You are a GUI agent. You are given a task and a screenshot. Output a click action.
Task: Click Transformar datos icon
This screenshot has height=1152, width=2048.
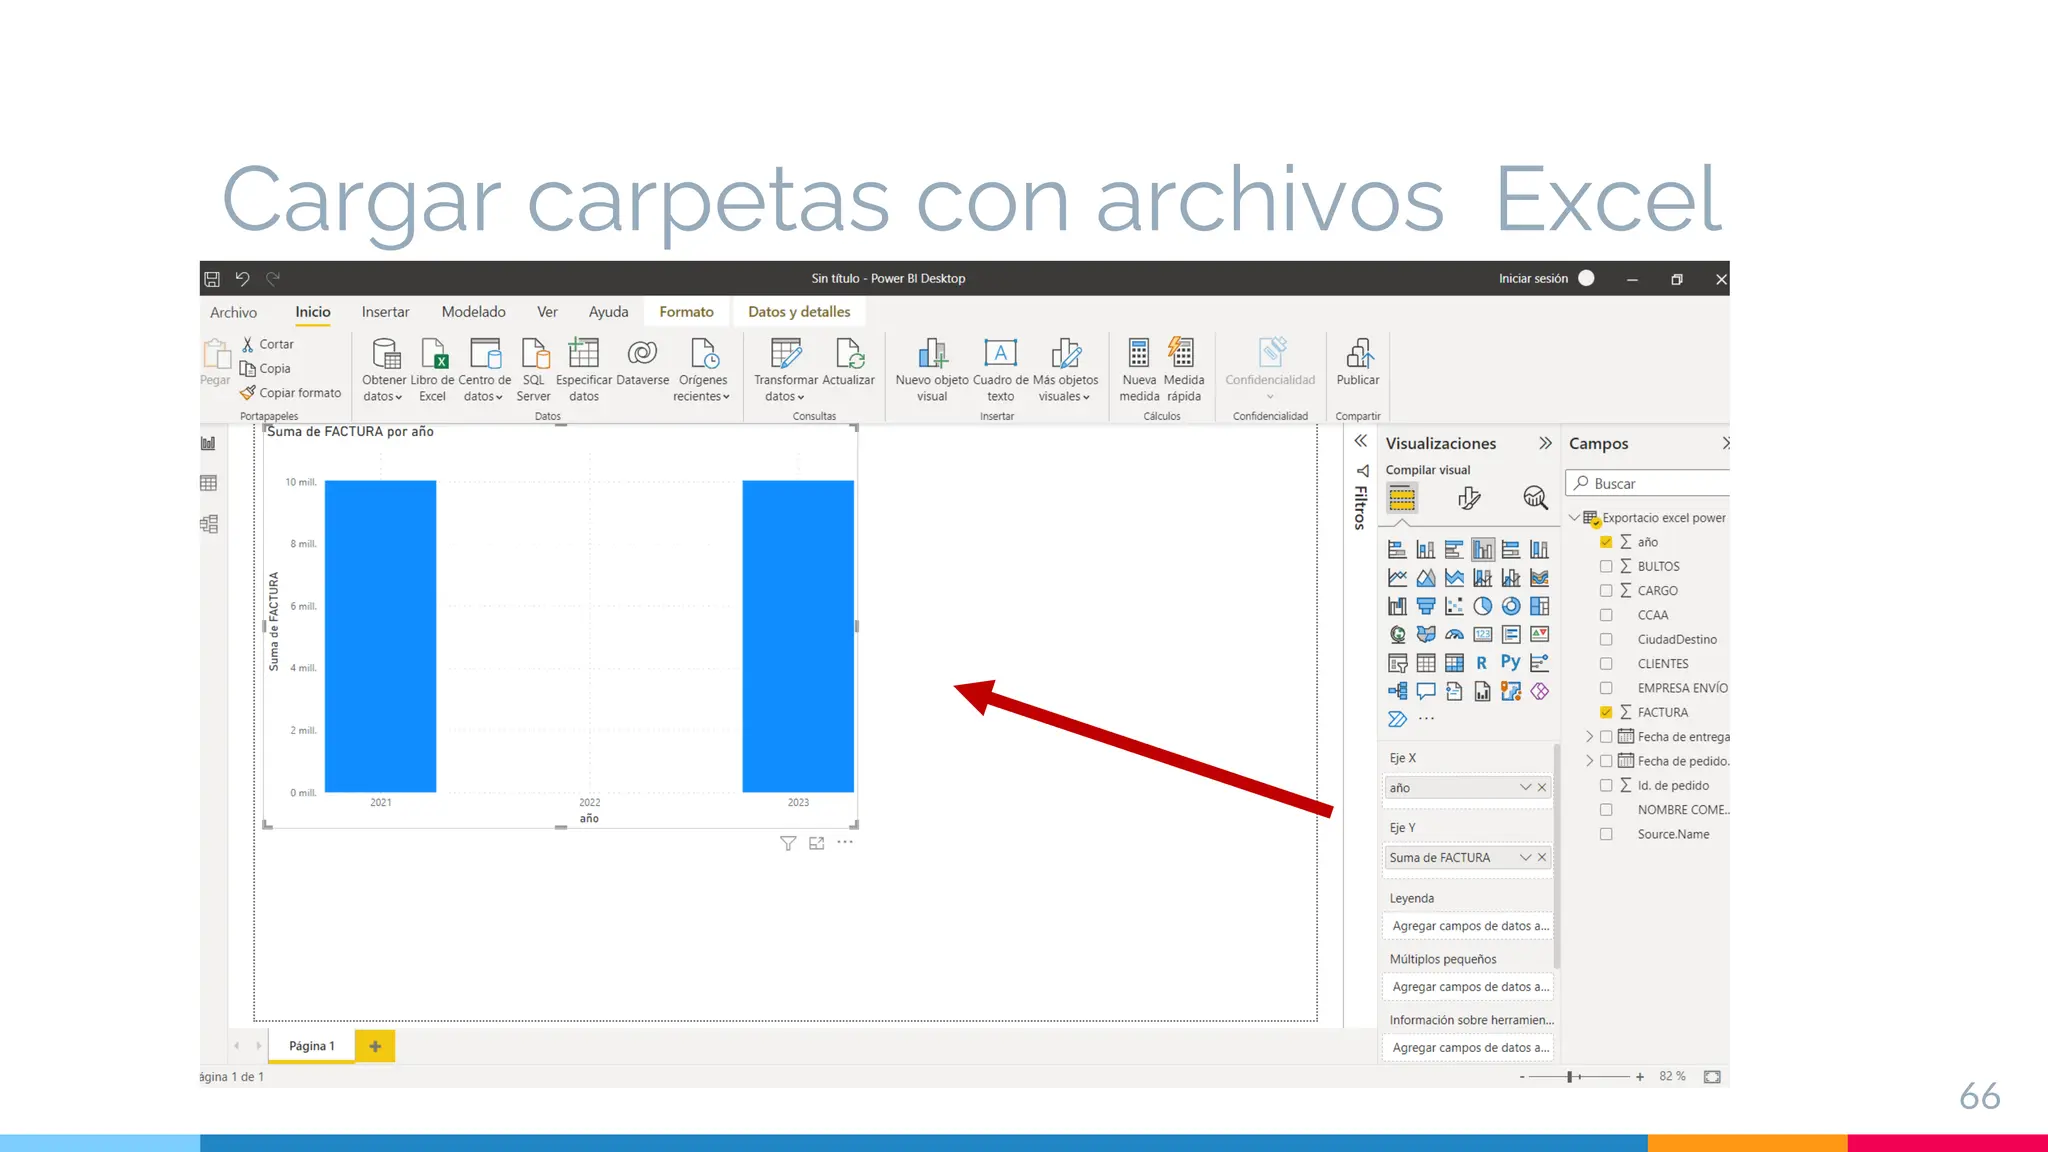pyautogui.click(x=786, y=353)
